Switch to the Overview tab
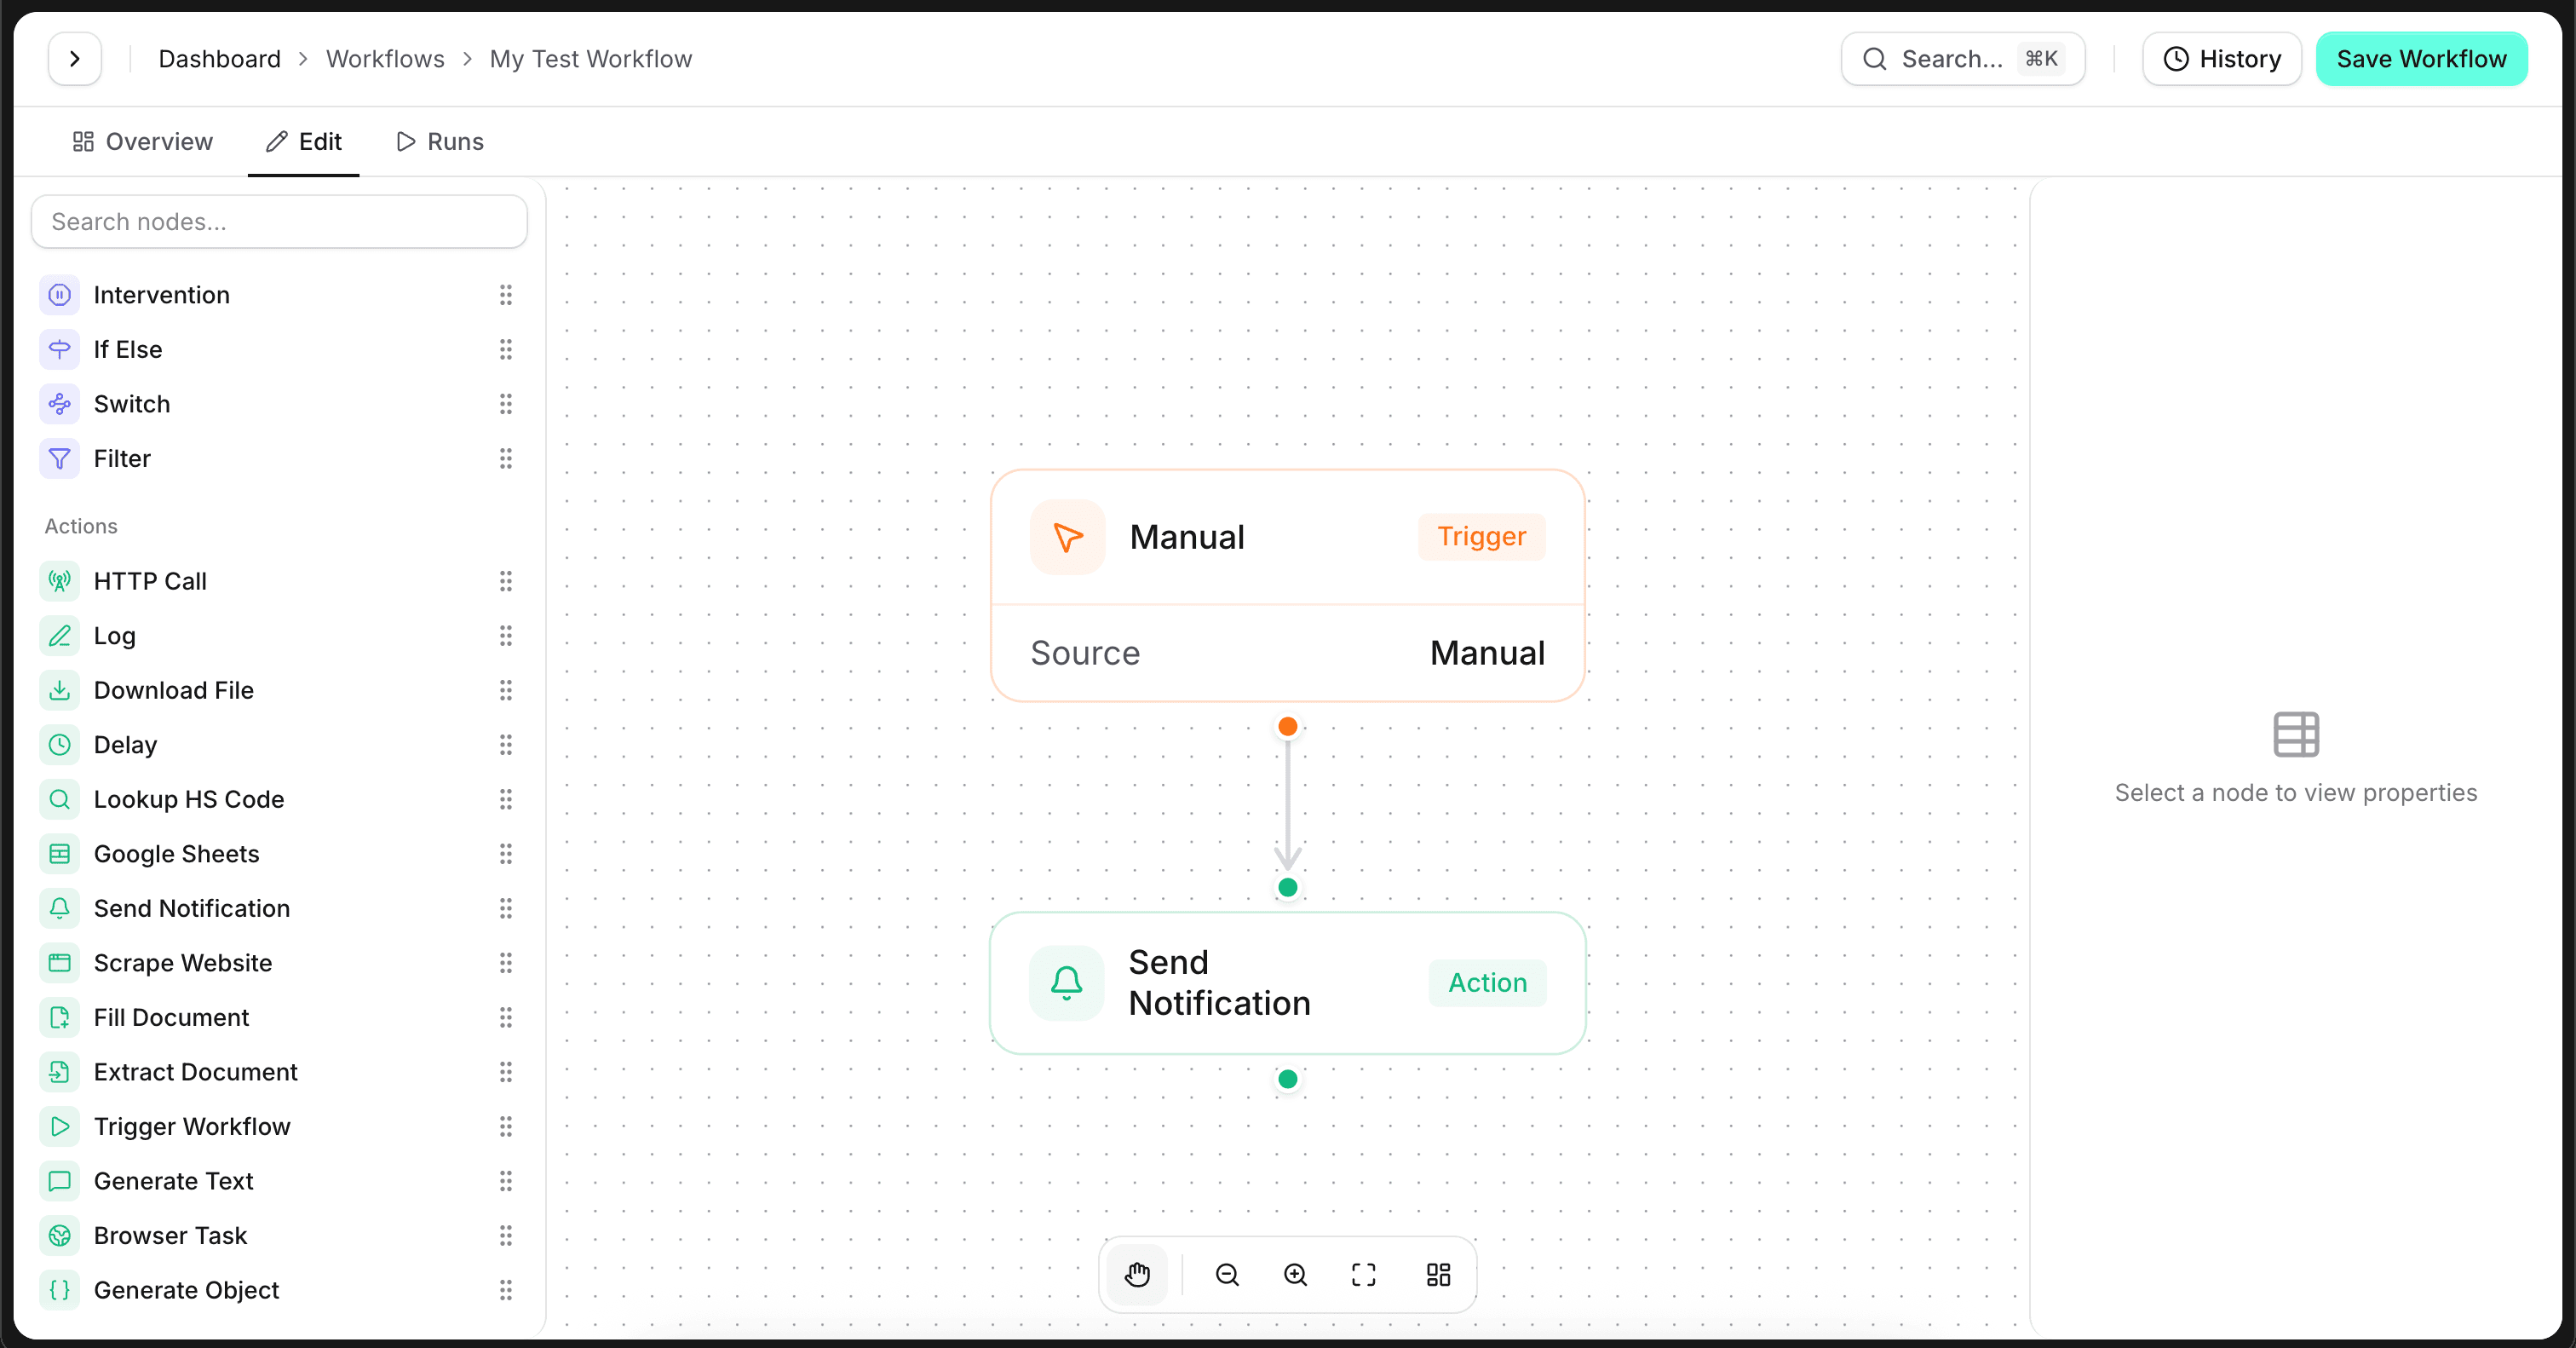The image size is (2576, 1348). click(142, 141)
